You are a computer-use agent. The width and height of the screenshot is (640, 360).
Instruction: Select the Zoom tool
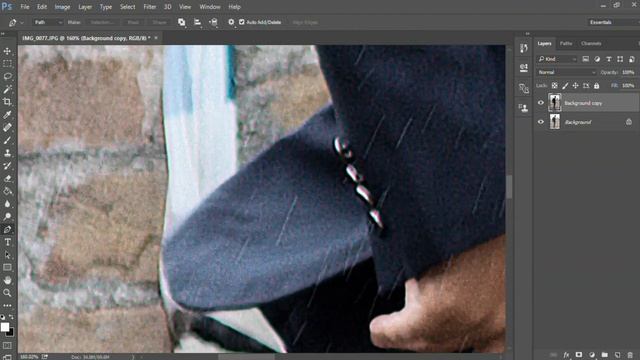point(7,293)
